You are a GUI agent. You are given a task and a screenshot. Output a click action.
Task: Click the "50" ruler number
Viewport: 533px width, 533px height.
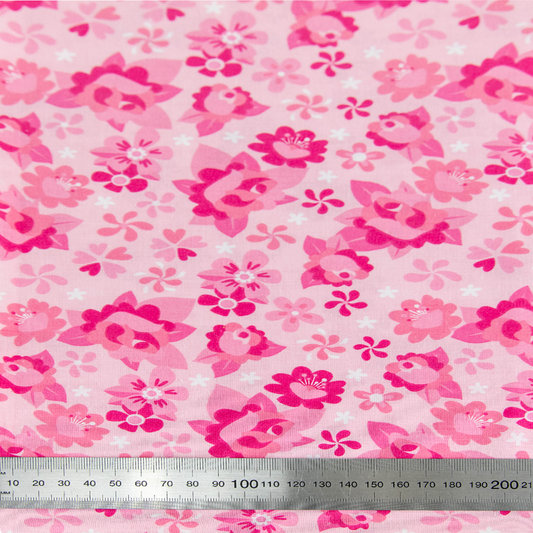tap(116, 483)
